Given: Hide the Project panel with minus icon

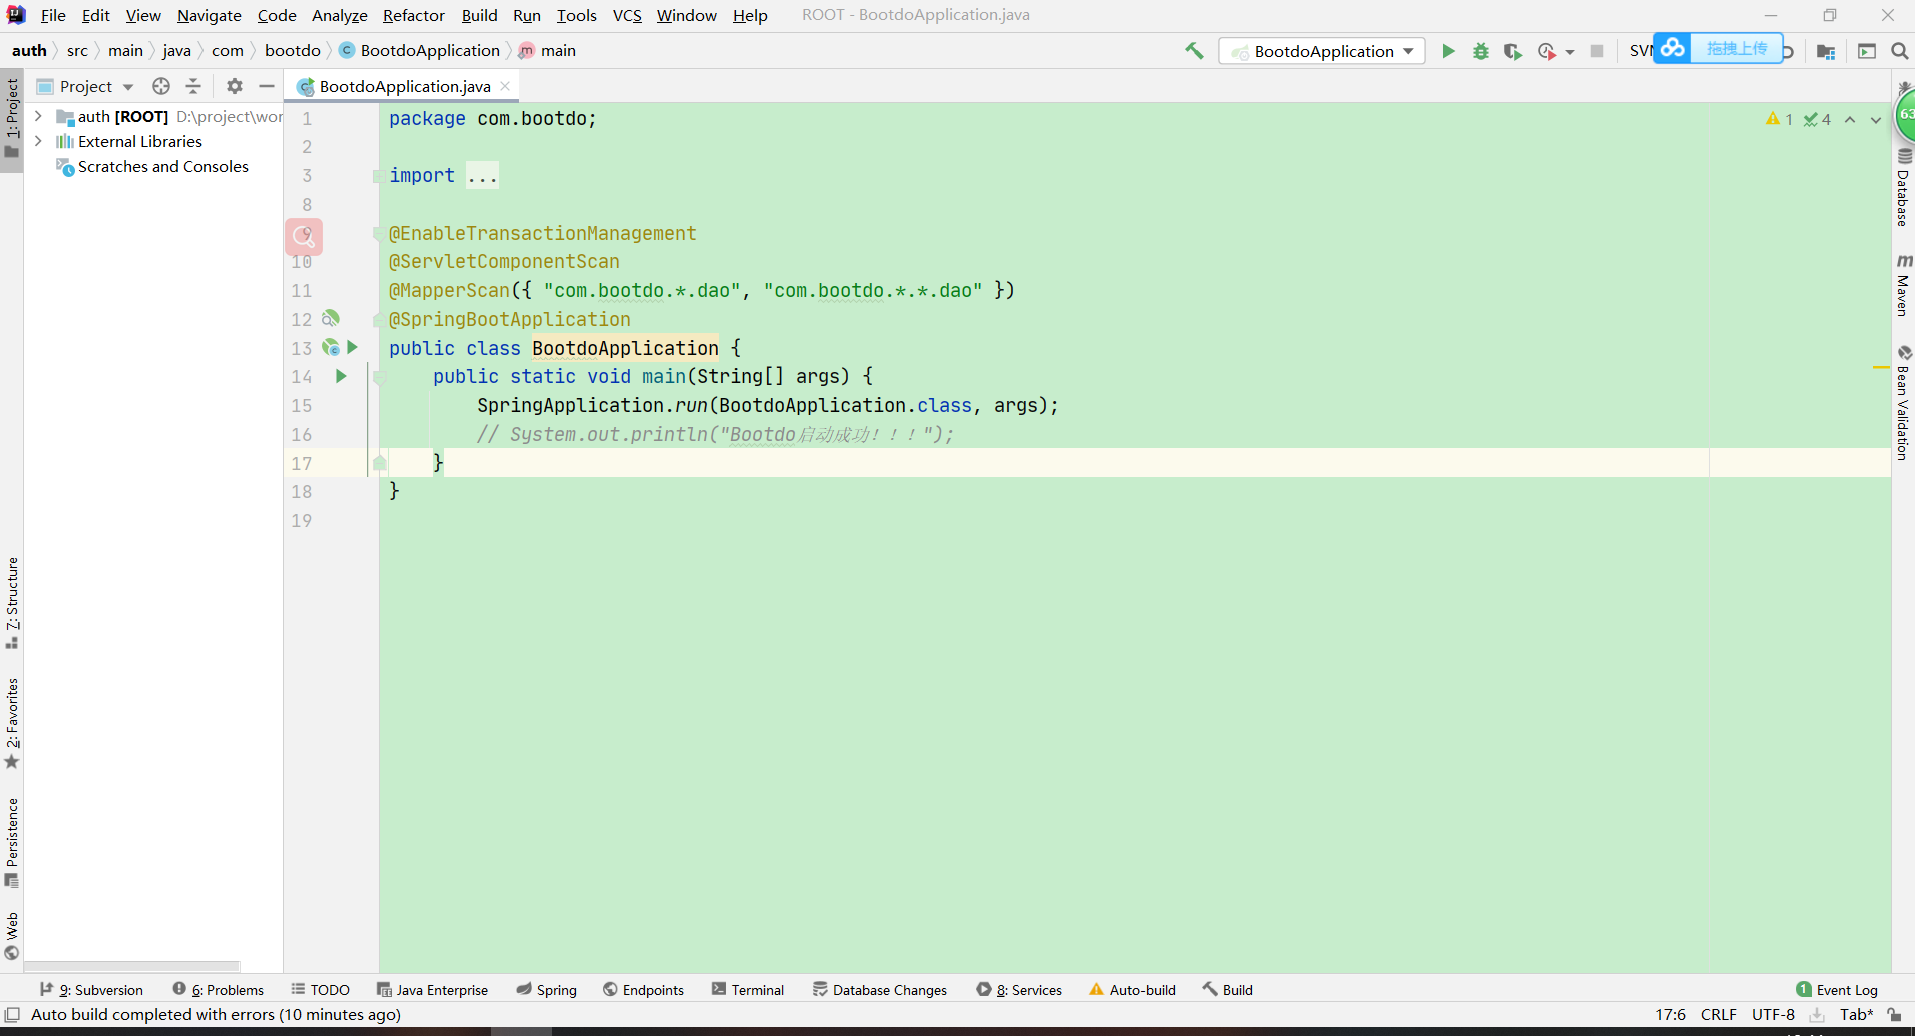Looking at the screenshot, I should pos(267,86).
